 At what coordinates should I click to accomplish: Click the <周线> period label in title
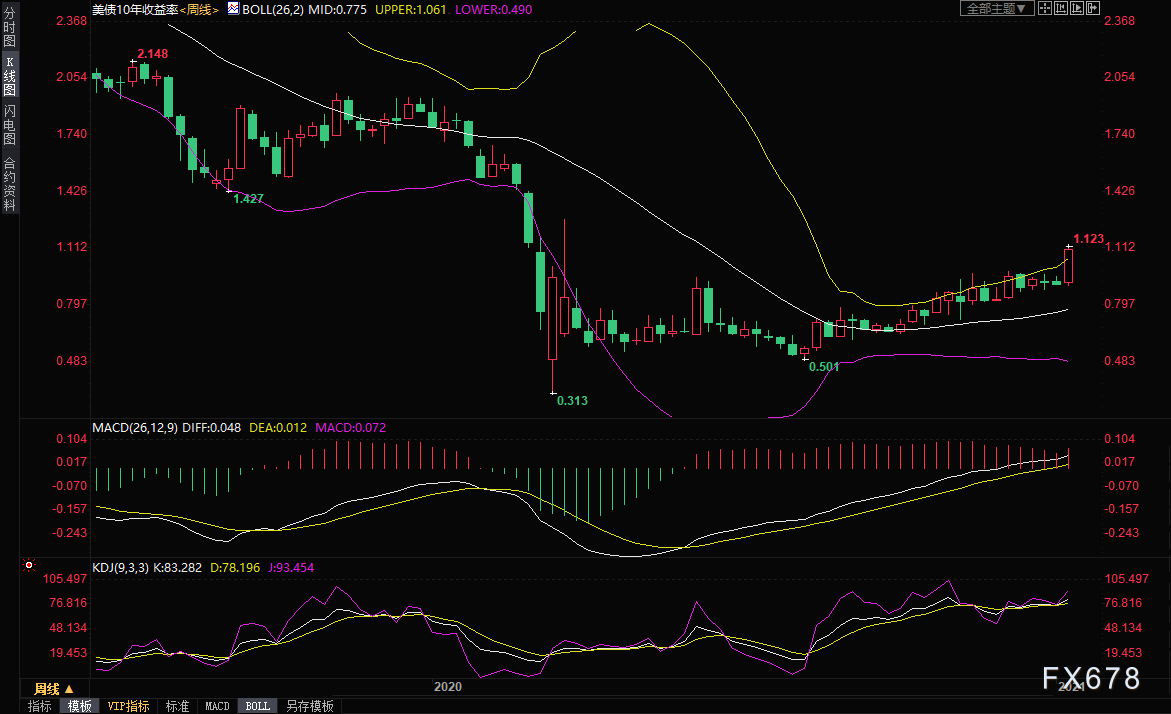point(199,10)
